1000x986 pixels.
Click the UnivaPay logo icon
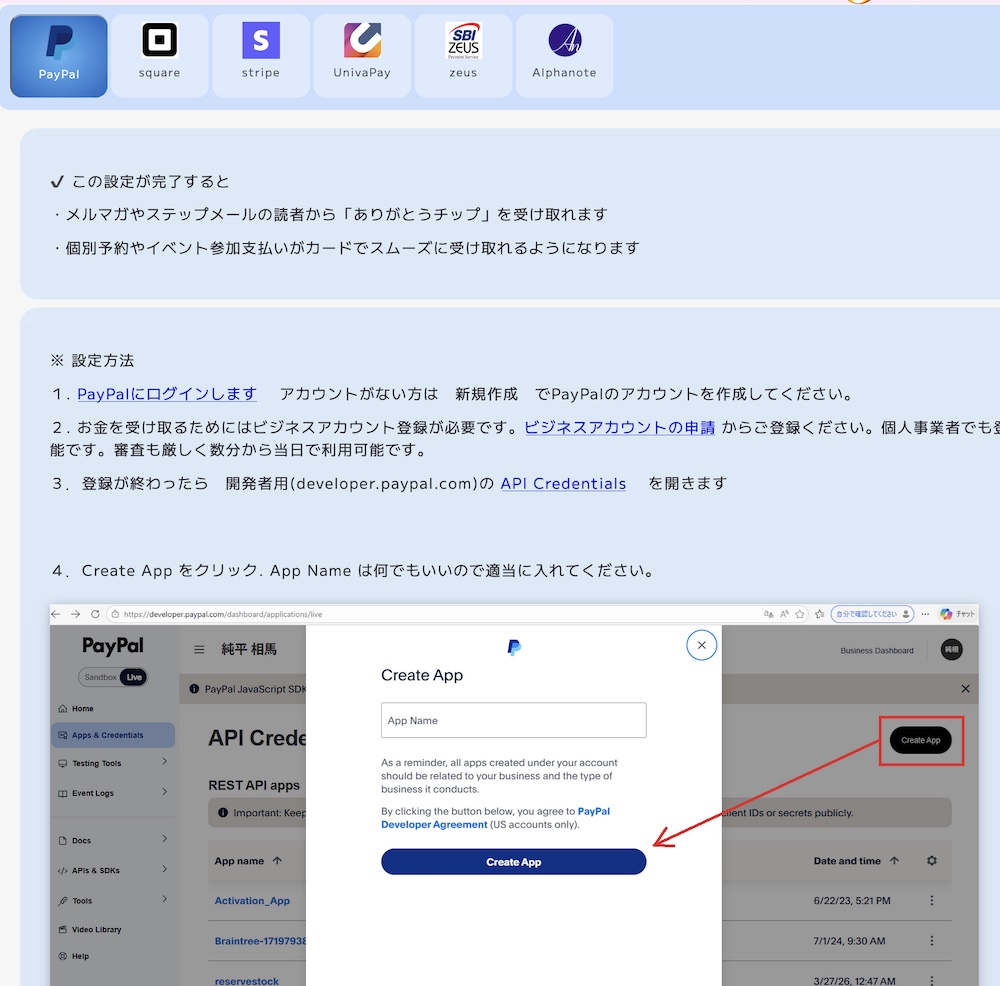362,41
